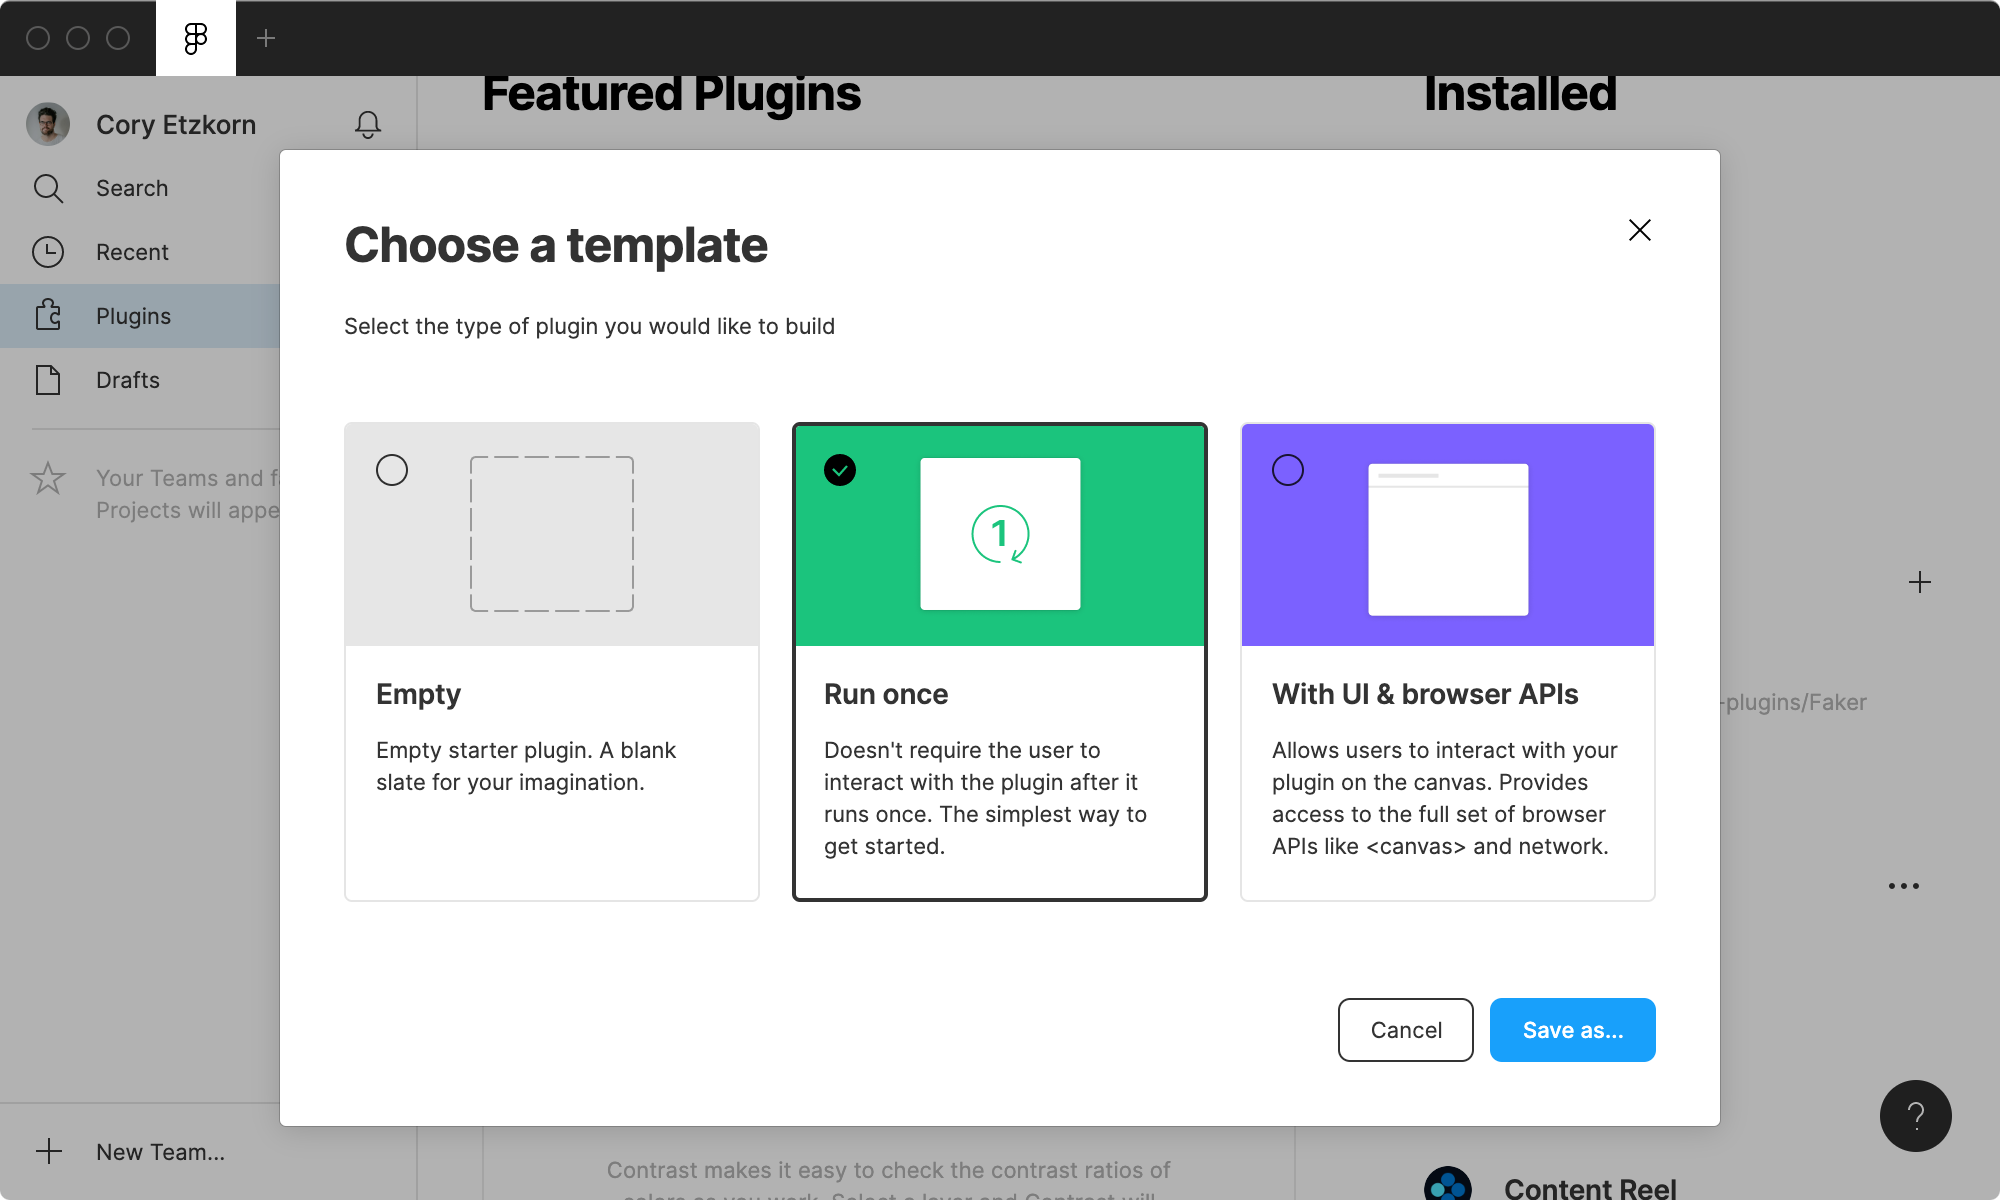Viewport: 2000px width, 1200px height.
Task: Click the Featured Plugins heading
Action: (671, 94)
